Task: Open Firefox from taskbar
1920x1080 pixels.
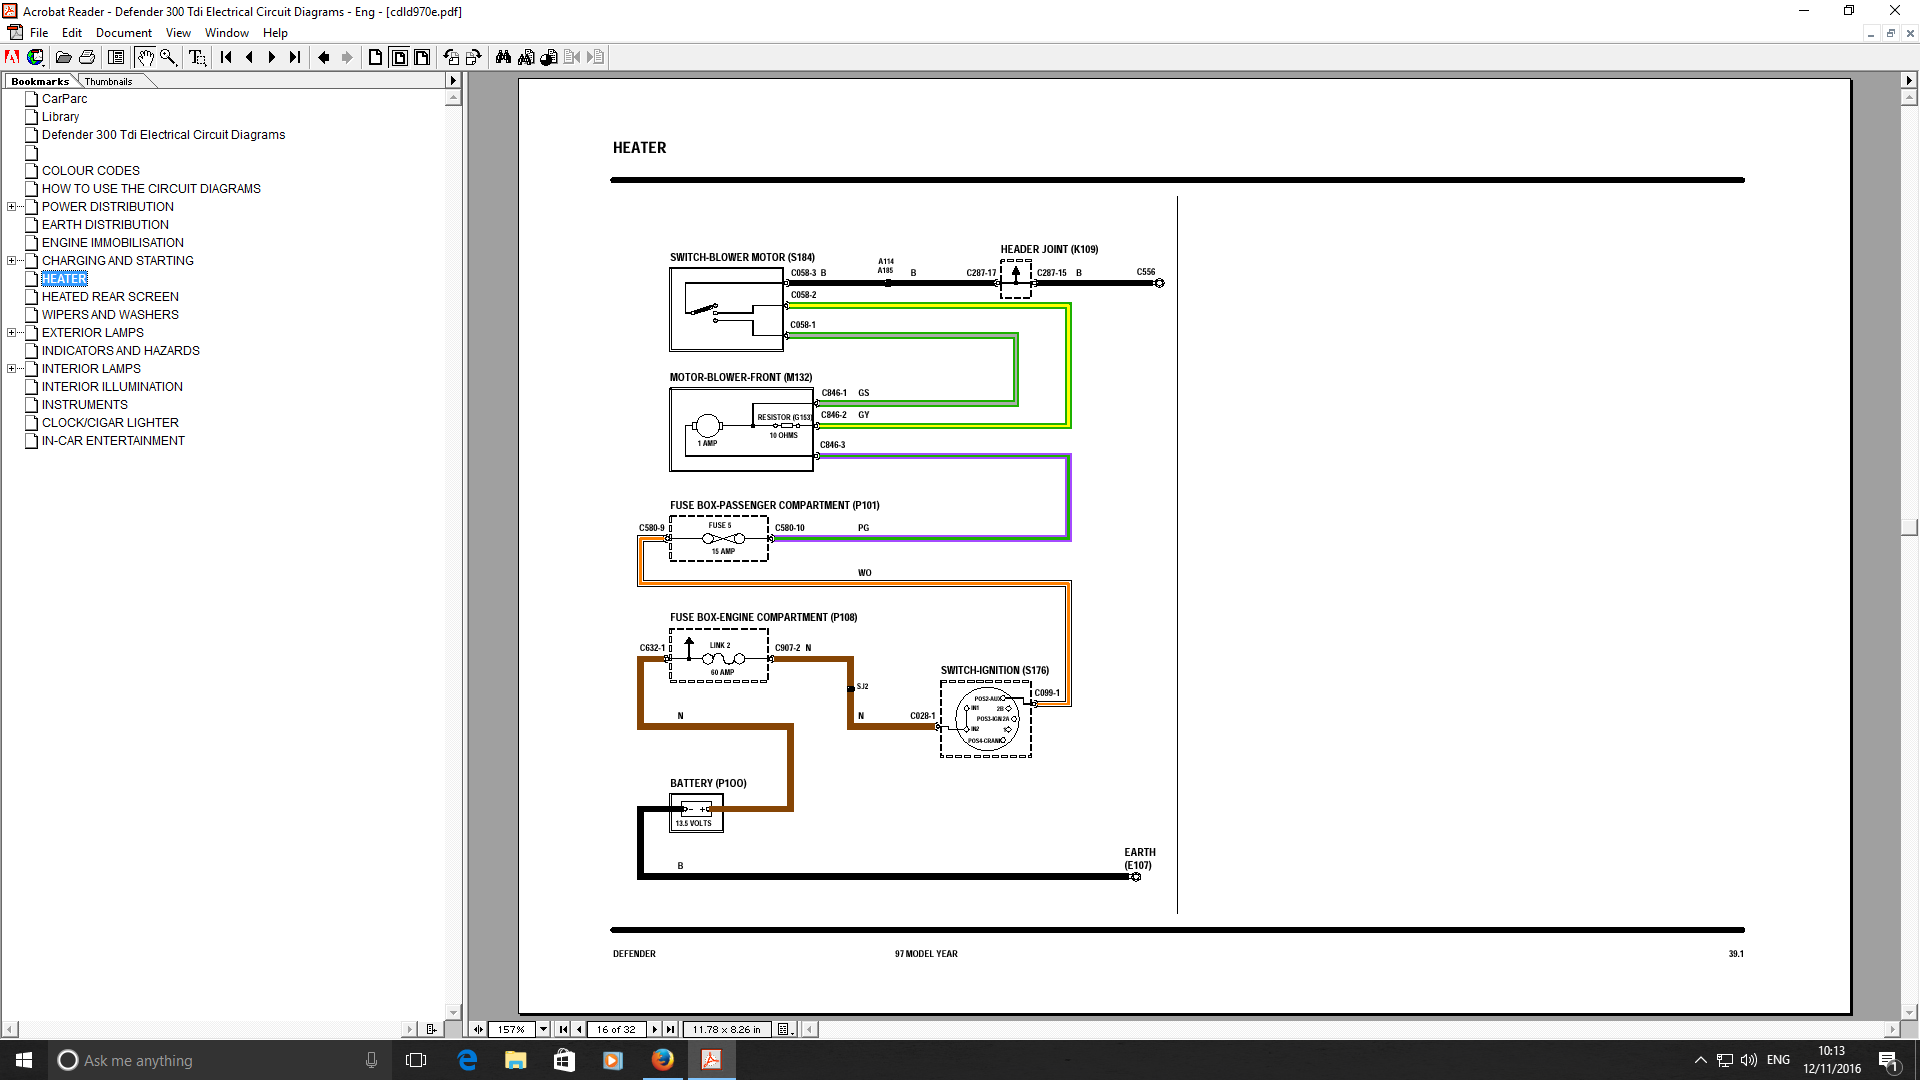Action: pyautogui.click(x=662, y=1060)
